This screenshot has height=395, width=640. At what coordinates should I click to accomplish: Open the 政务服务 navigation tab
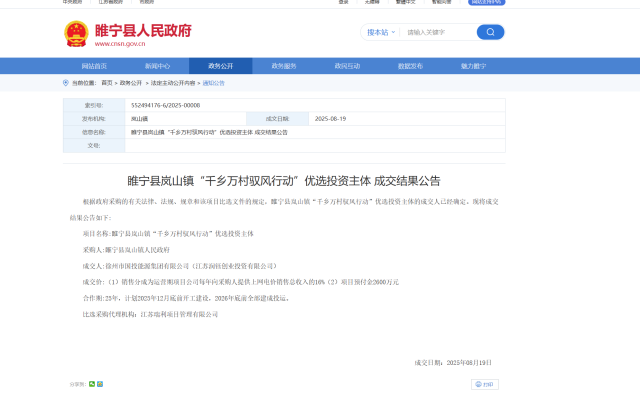(284, 66)
